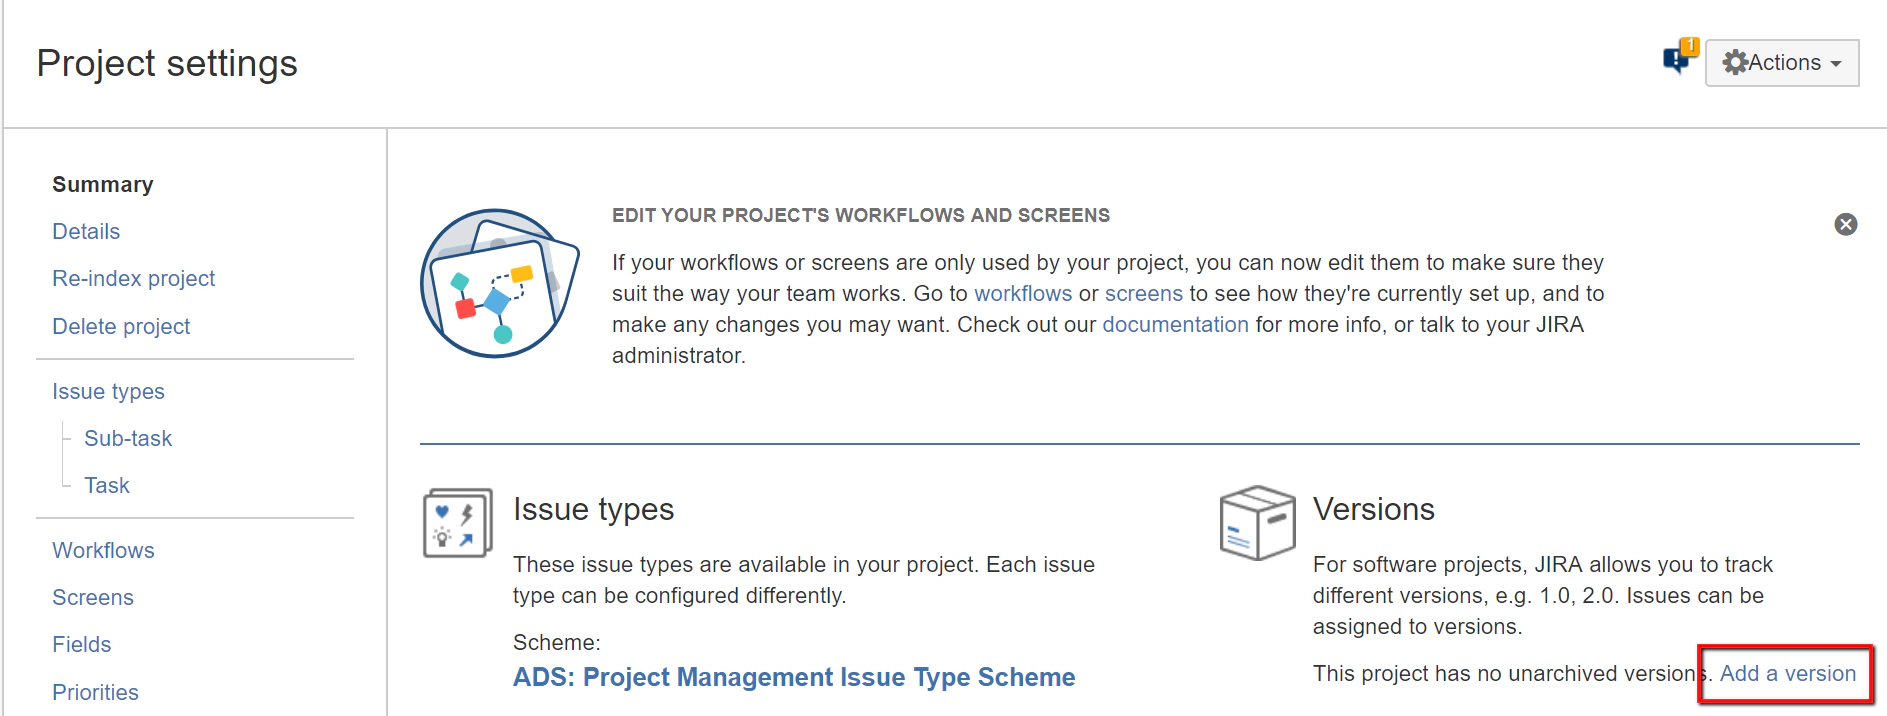Select the Sub-task issue type

pos(127,438)
